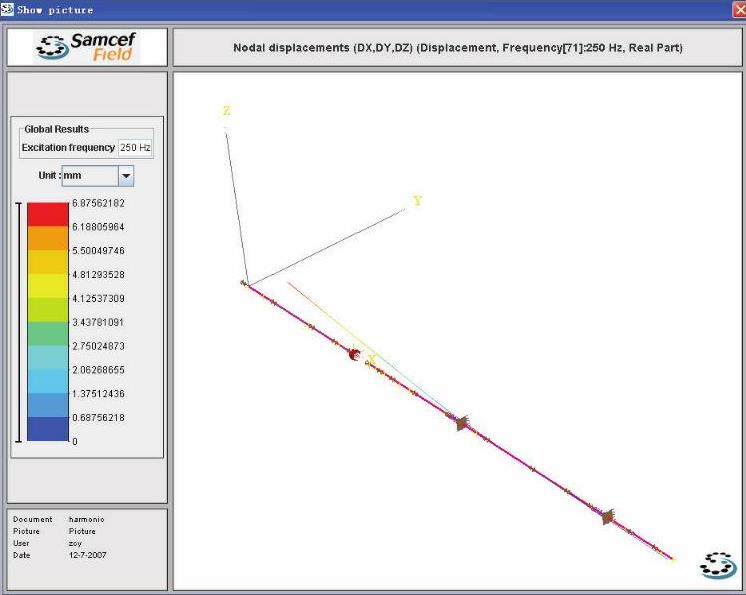Open the Unit dropdown arrow
The width and height of the screenshot is (746, 595).
point(126,176)
